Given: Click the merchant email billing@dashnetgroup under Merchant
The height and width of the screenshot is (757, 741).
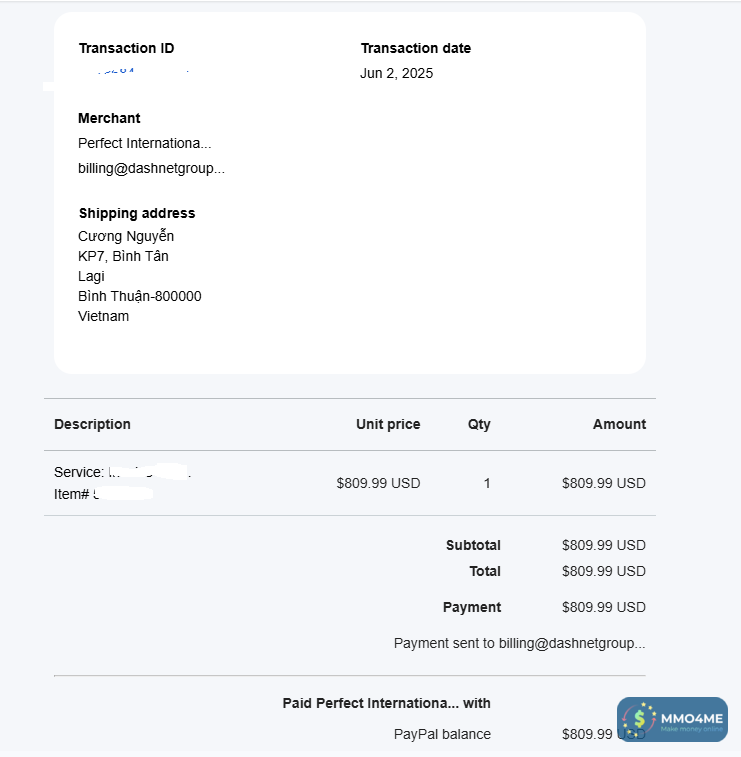Looking at the screenshot, I should (151, 168).
